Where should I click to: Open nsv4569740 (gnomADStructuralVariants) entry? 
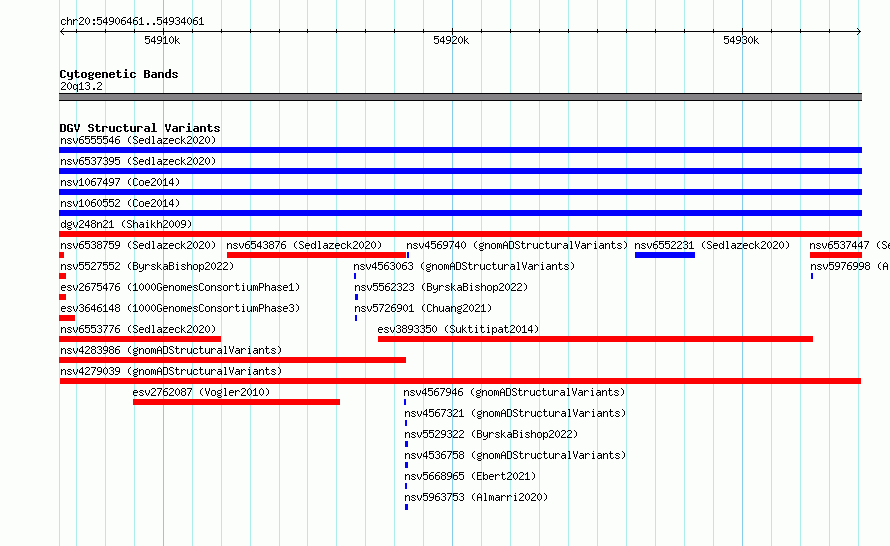click(x=517, y=245)
